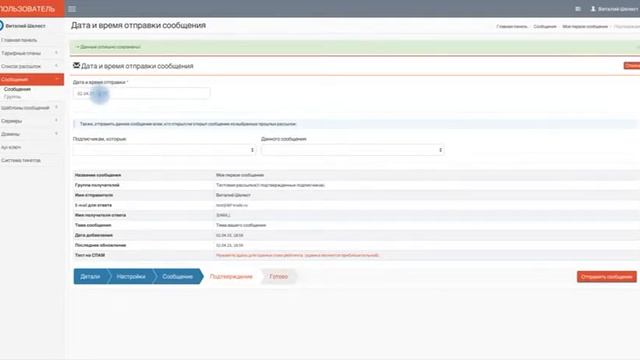The image size is (640, 360).
Task: Expand Тарифные планы sidebar section
Action: [x=32, y=53]
